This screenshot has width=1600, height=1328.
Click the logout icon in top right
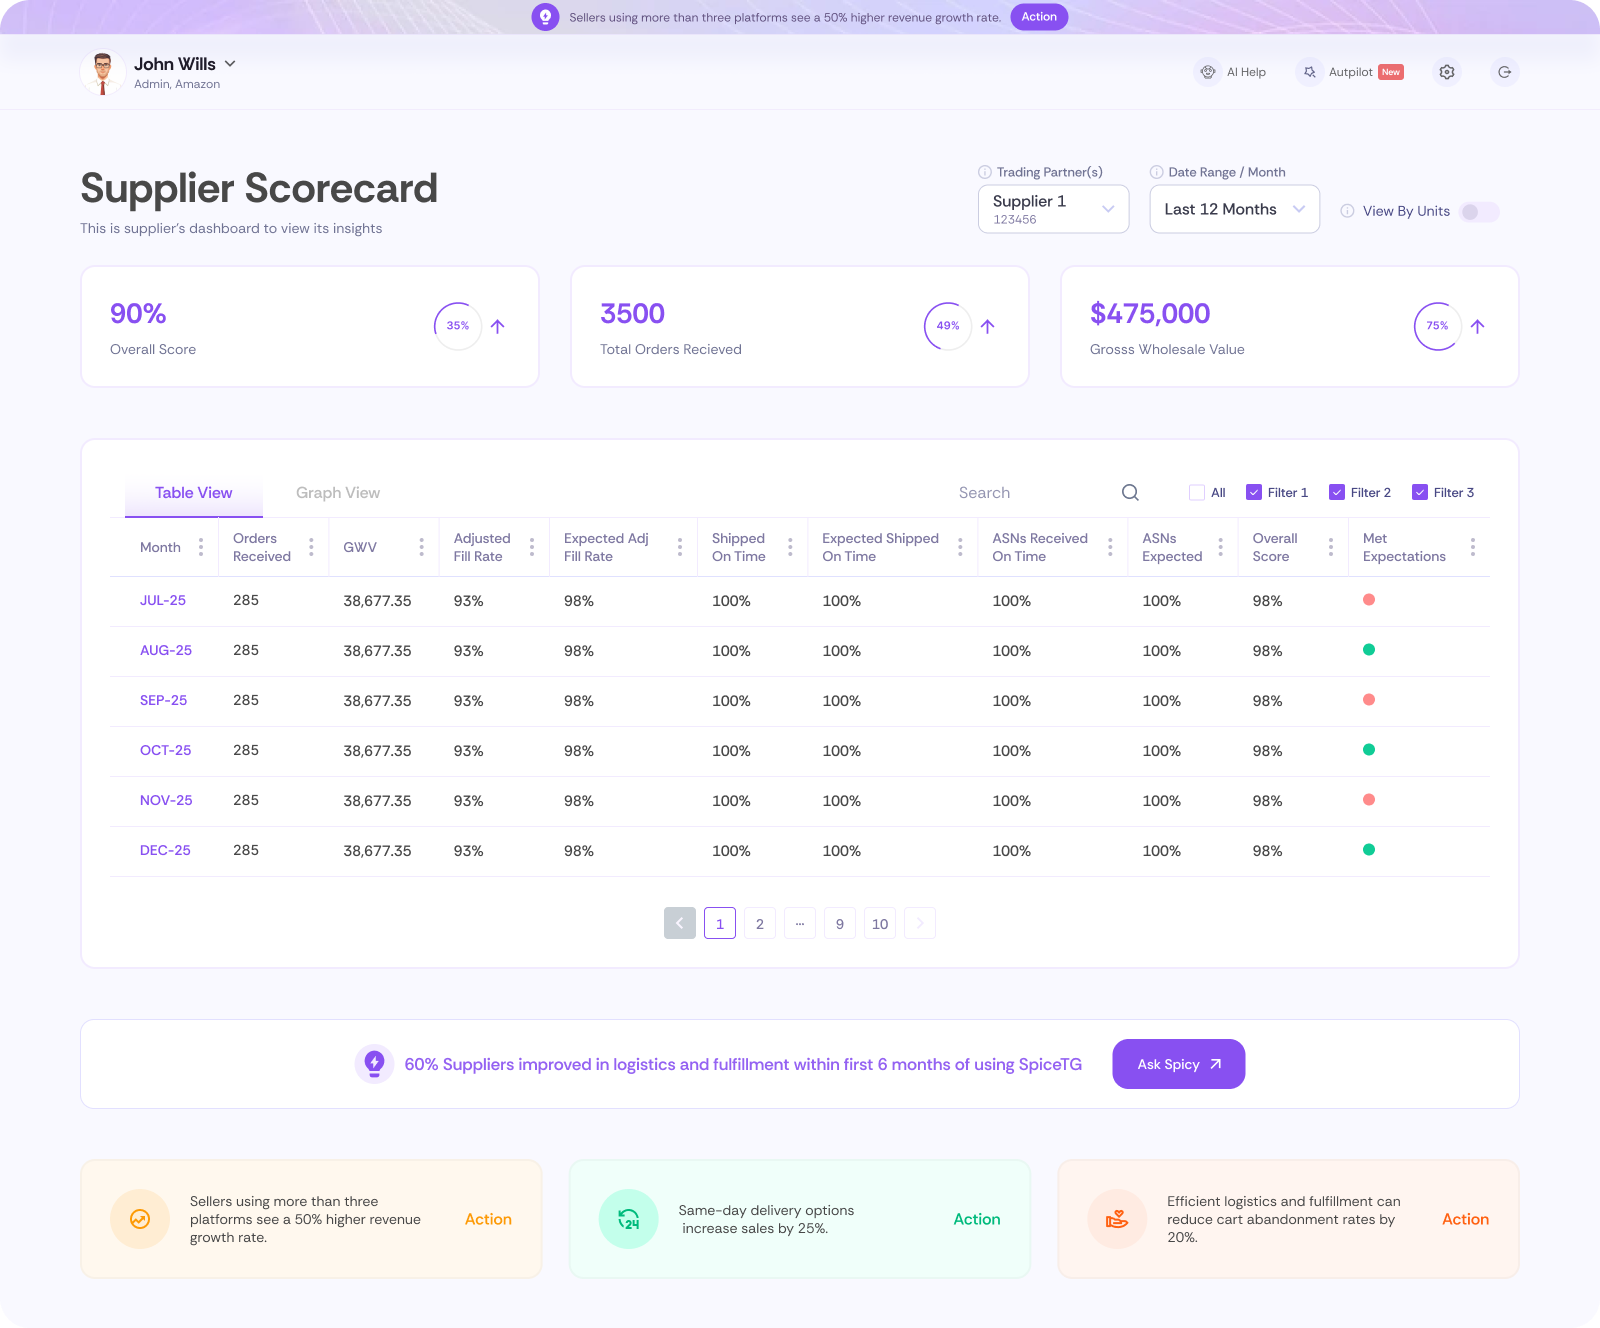(x=1504, y=72)
